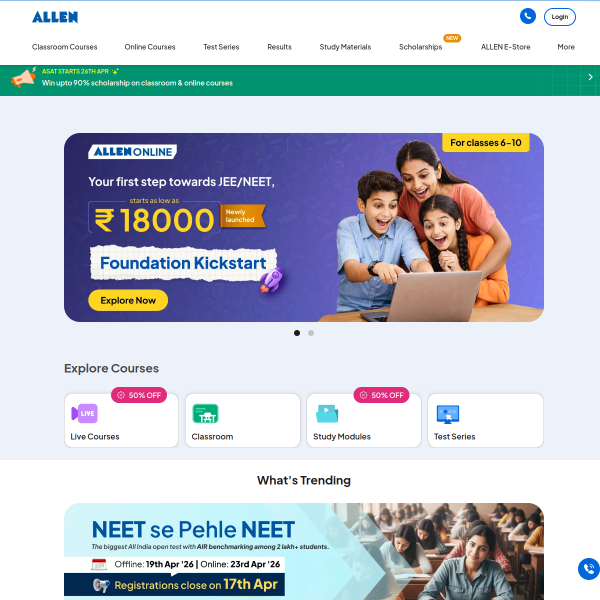Image resolution: width=600 pixels, height=600 pixels.
Task: Click the Live Courses video camera icon
Action: 85,413
